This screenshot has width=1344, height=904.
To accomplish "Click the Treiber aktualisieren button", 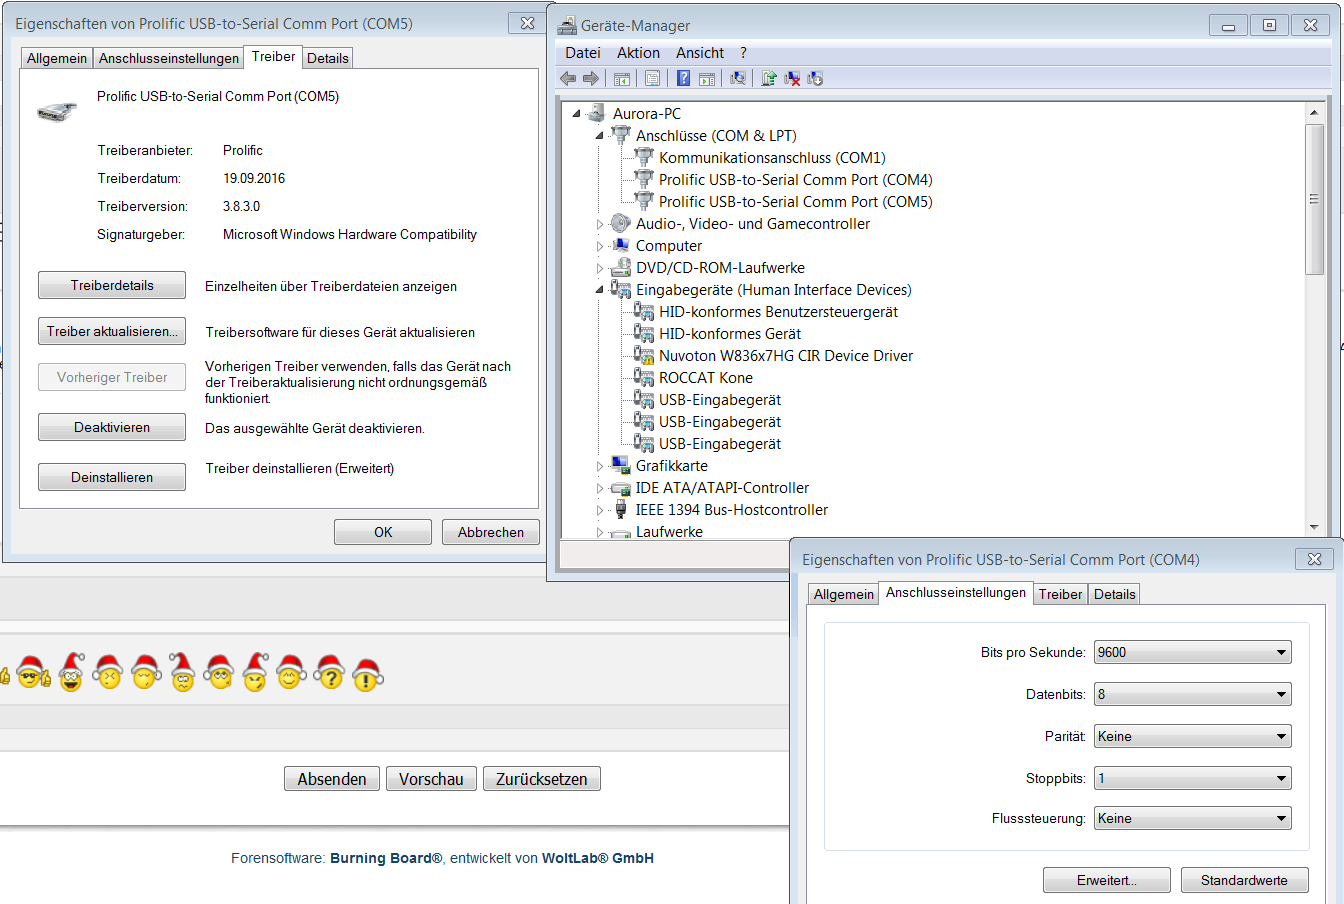I will tap(112, 331).
